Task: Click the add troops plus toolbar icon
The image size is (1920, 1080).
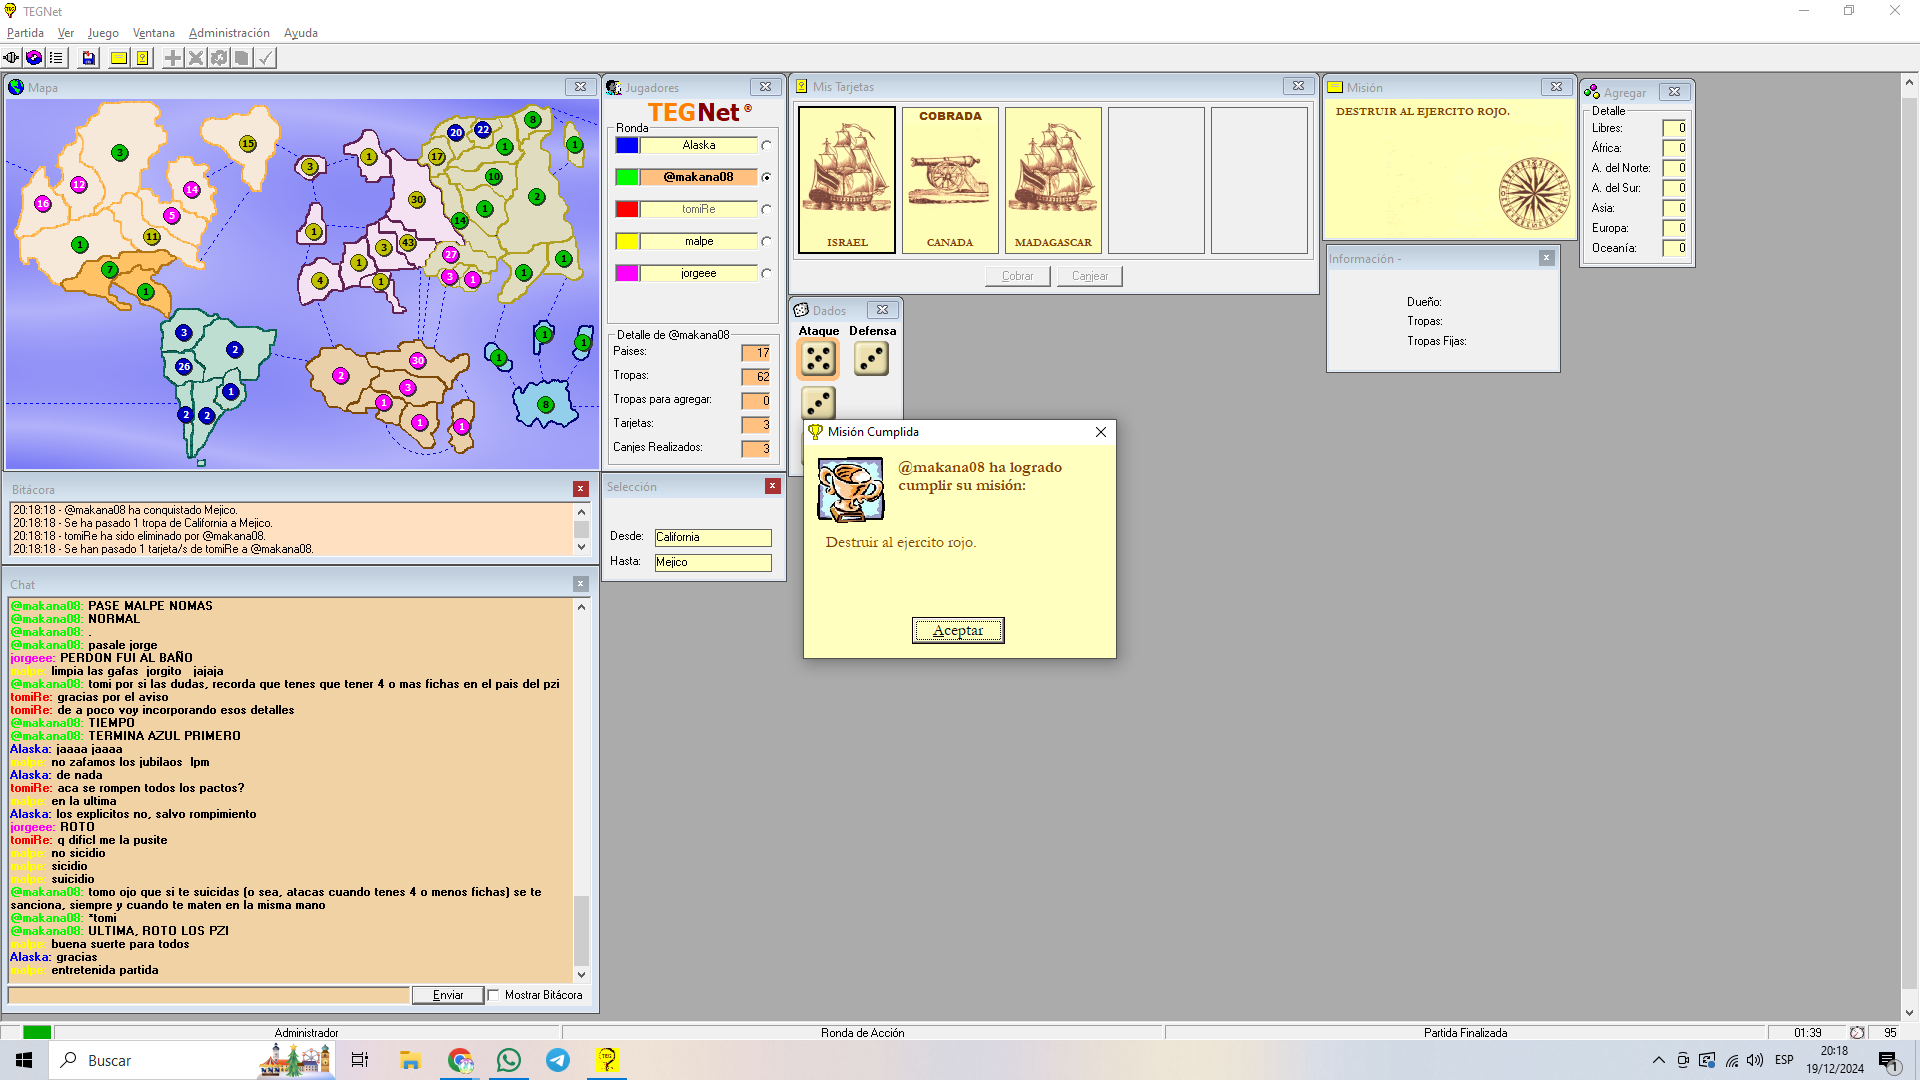Action: [173, 58]
